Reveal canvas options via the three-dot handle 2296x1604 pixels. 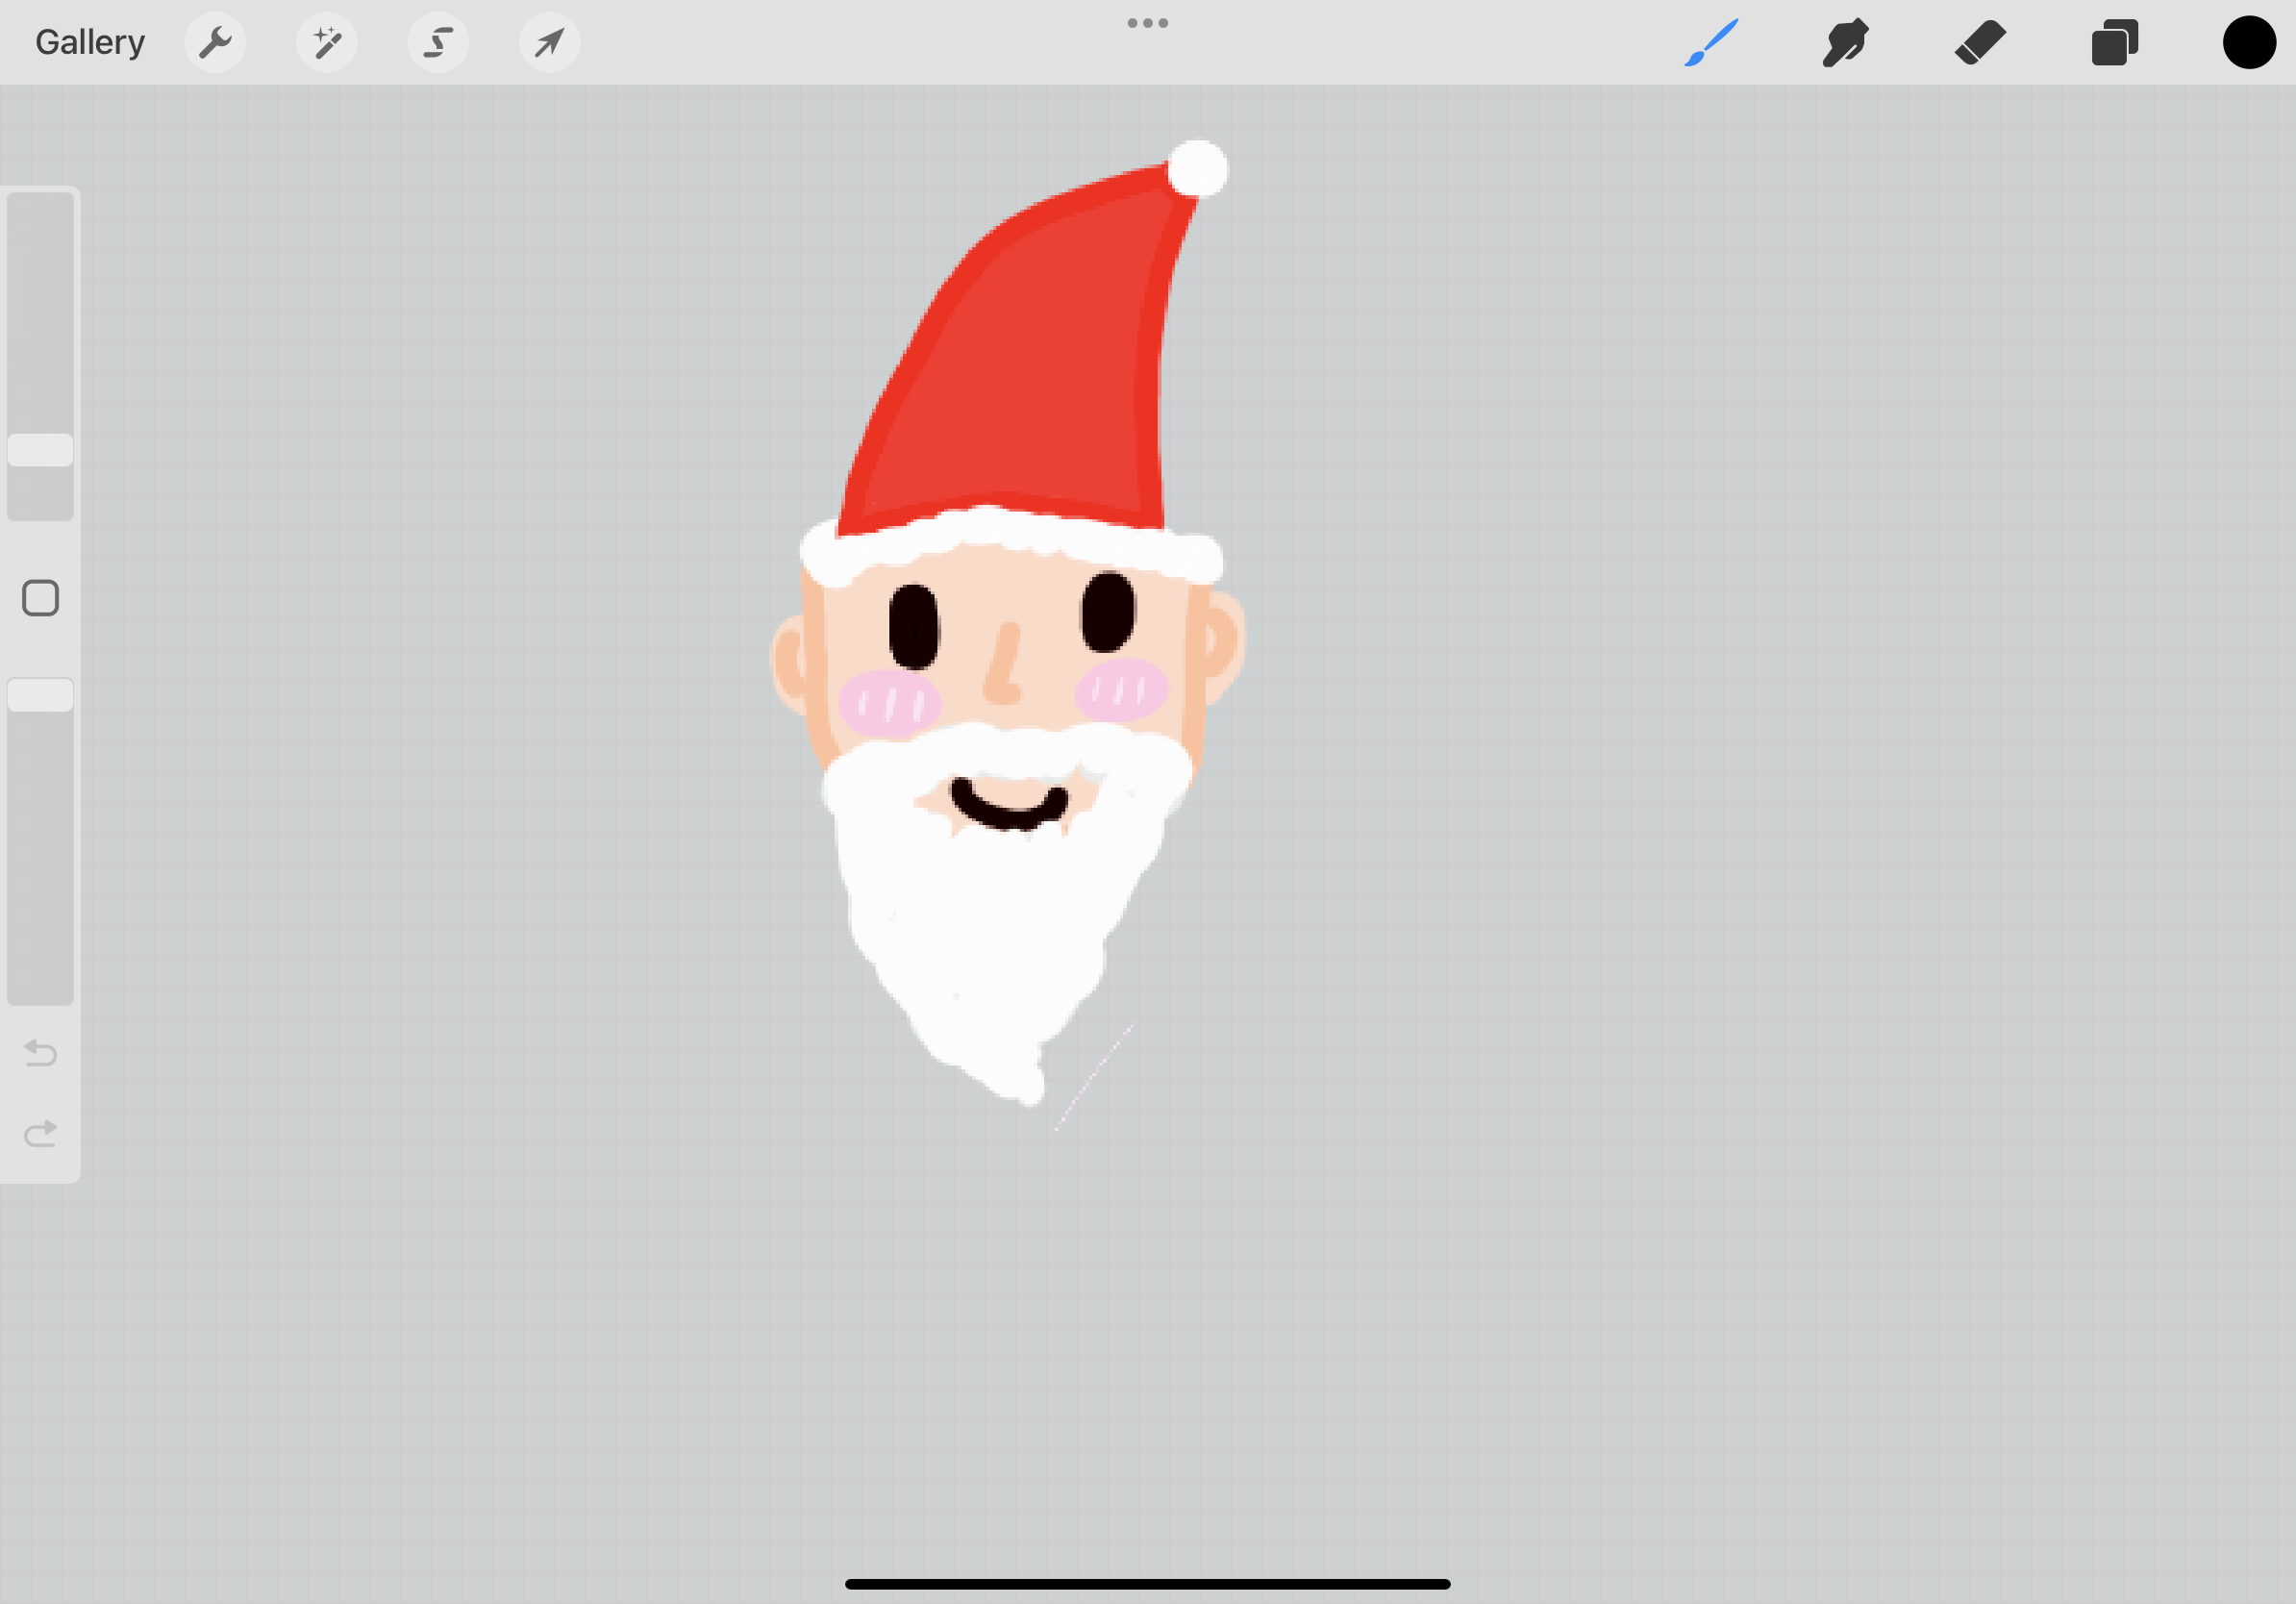click(x=1147, y=22)
